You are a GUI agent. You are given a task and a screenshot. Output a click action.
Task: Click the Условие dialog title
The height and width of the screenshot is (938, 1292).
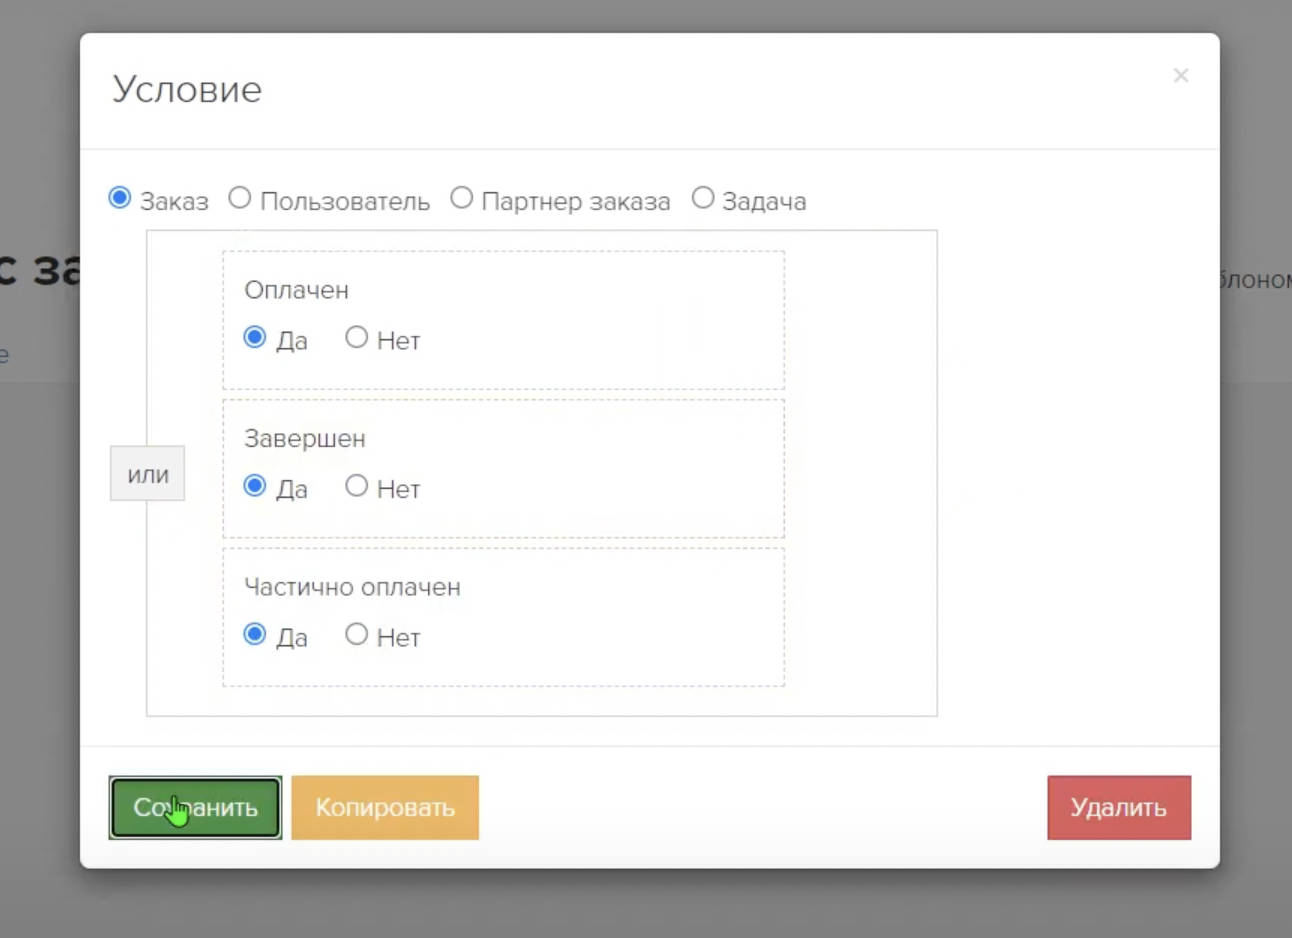pyautogui.click(x=186, y=89)
